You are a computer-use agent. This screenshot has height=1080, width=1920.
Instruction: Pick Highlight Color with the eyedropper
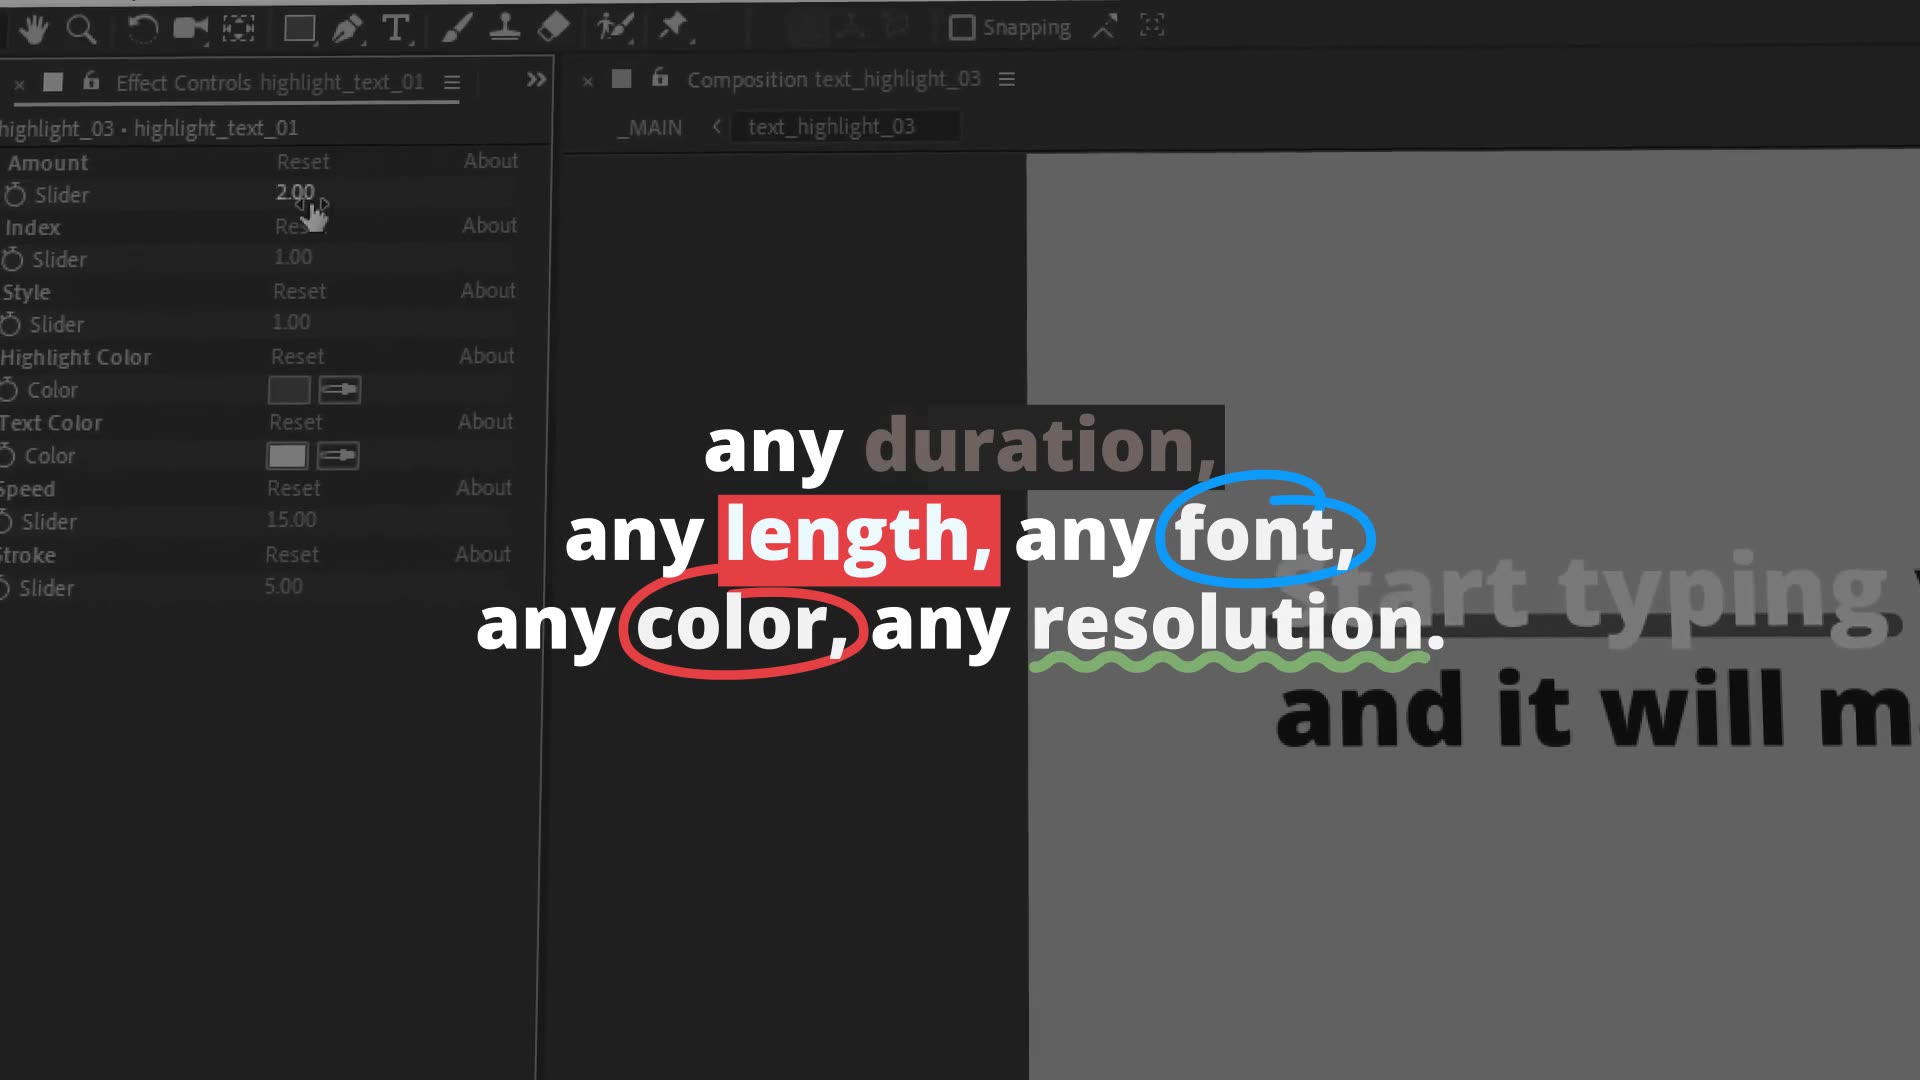click(x=340, y=390)
